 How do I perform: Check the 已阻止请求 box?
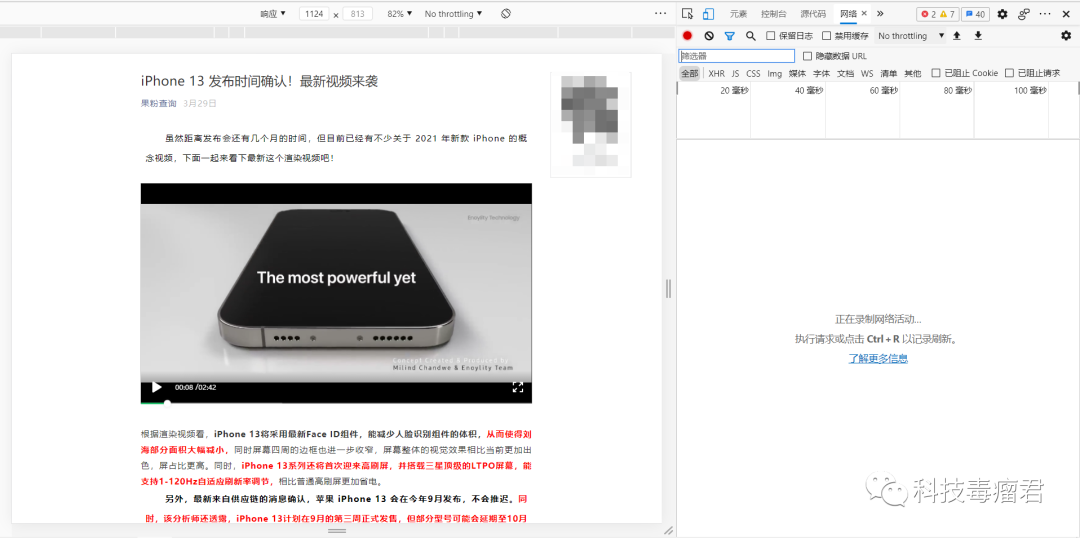pyautogui.click(x=1009, y=73)
